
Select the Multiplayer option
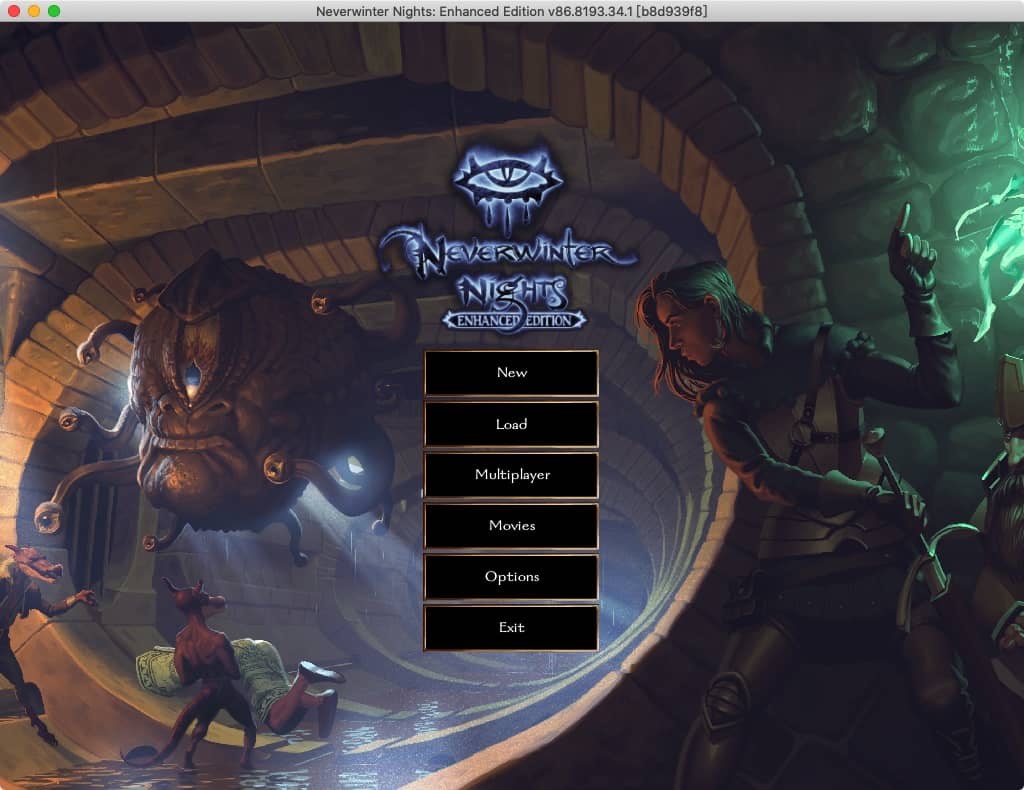pyautogui.click(x=511, y=475)
